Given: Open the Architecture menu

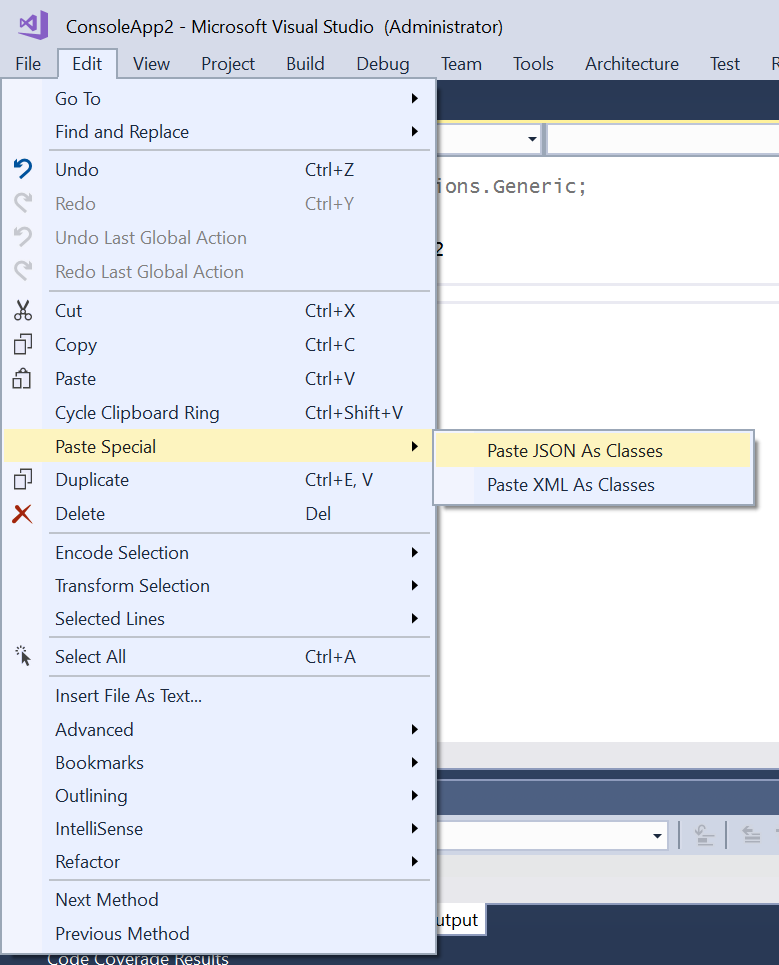Looking at the screenshot, I should coord(631,63).
